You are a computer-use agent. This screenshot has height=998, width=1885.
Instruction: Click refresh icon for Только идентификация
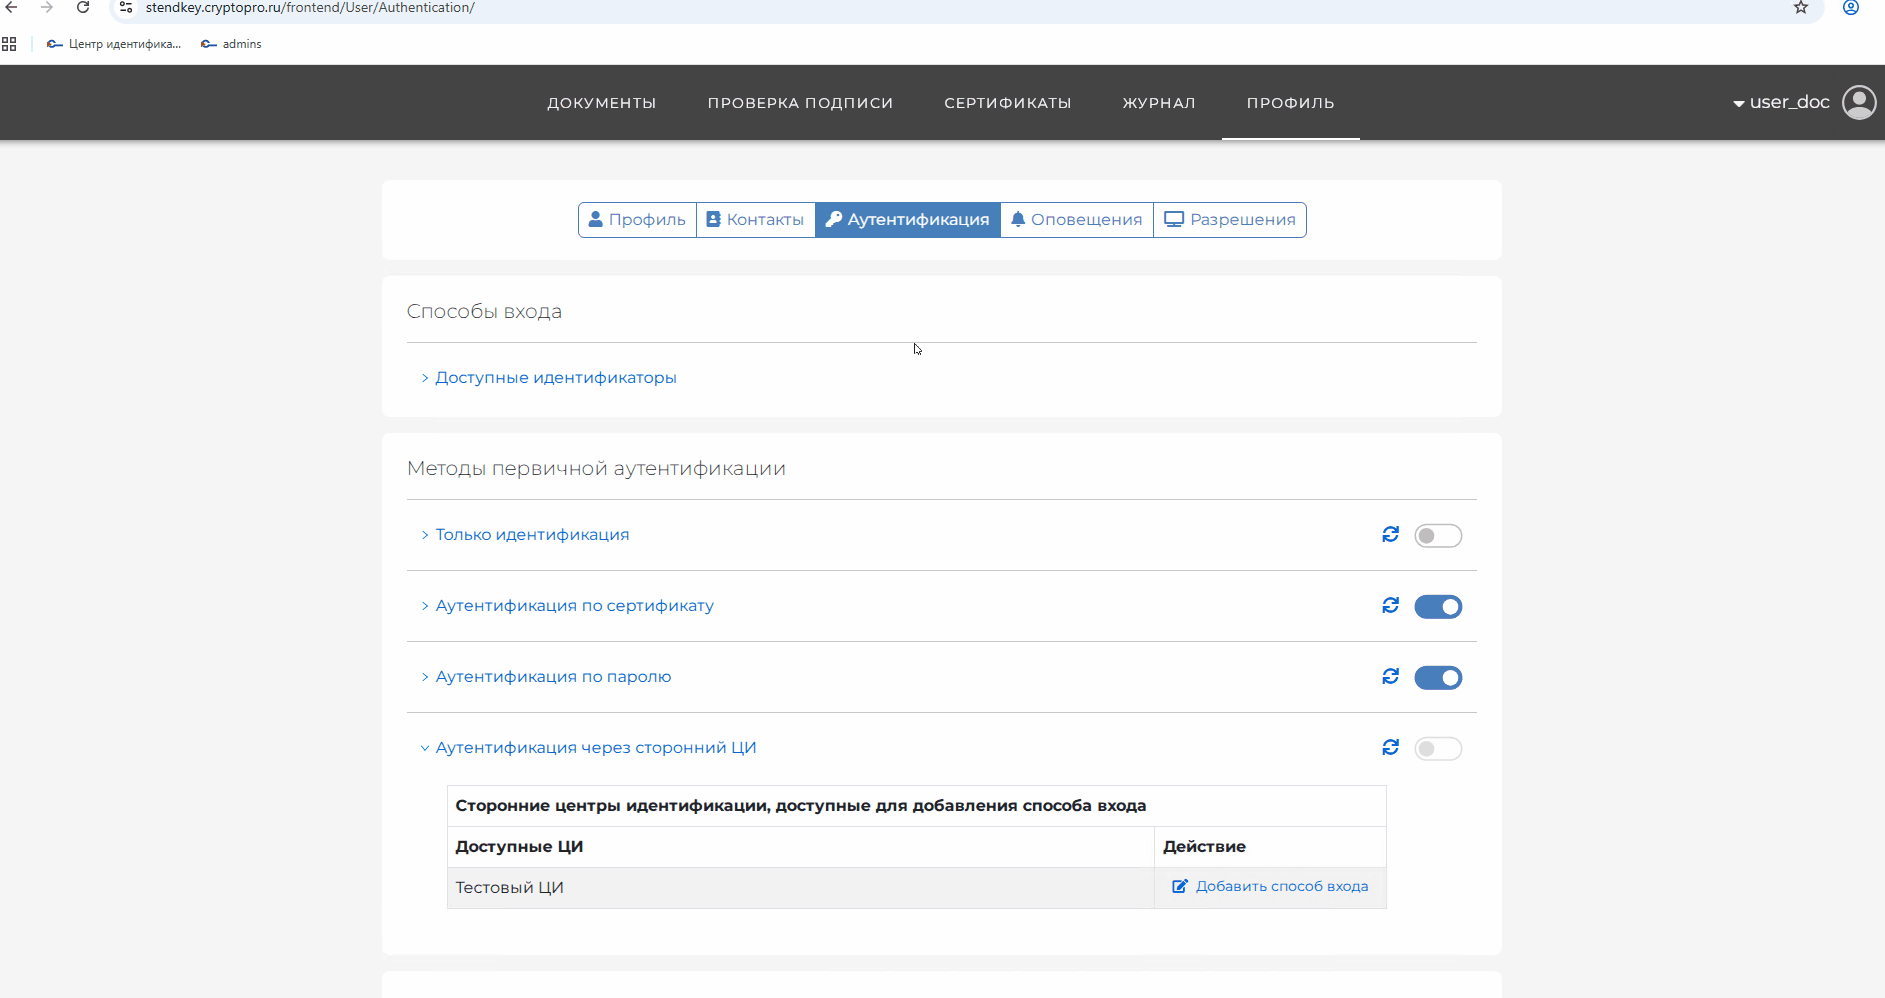coord(1390,535)
